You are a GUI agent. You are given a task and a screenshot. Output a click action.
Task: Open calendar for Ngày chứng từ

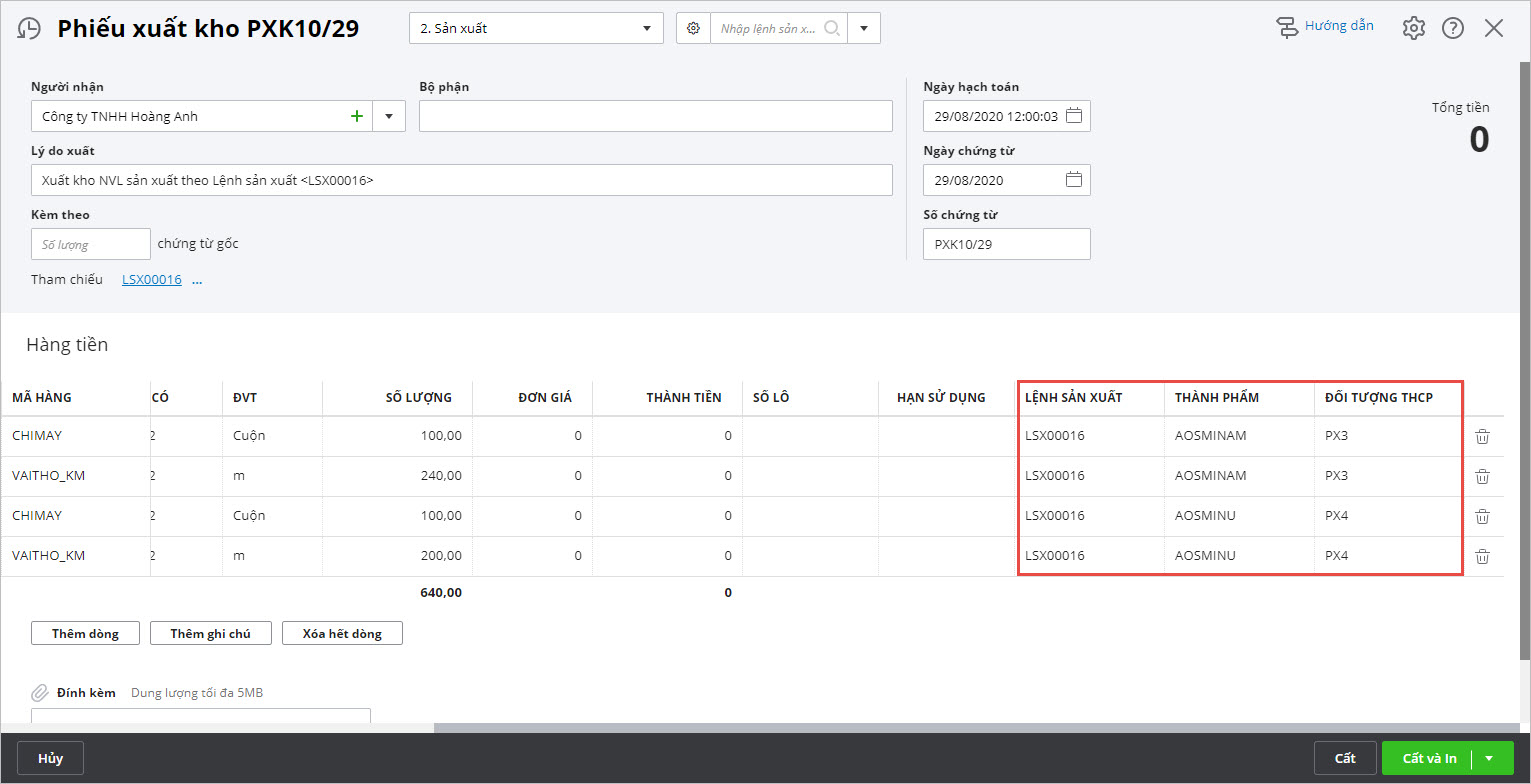tap(1074, 180)
